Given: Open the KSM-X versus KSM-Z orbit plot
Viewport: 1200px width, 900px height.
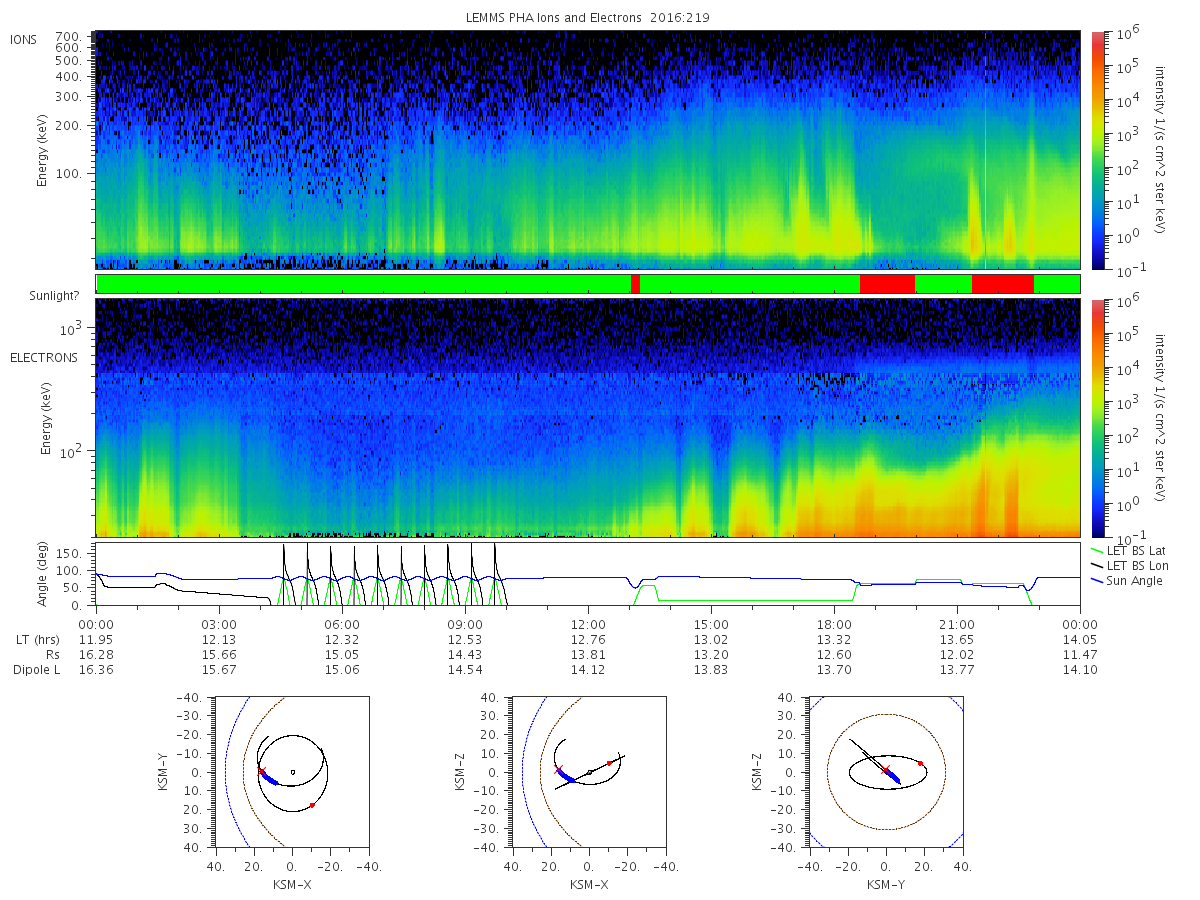Looking at the screenshot, I should pos(589,772).
